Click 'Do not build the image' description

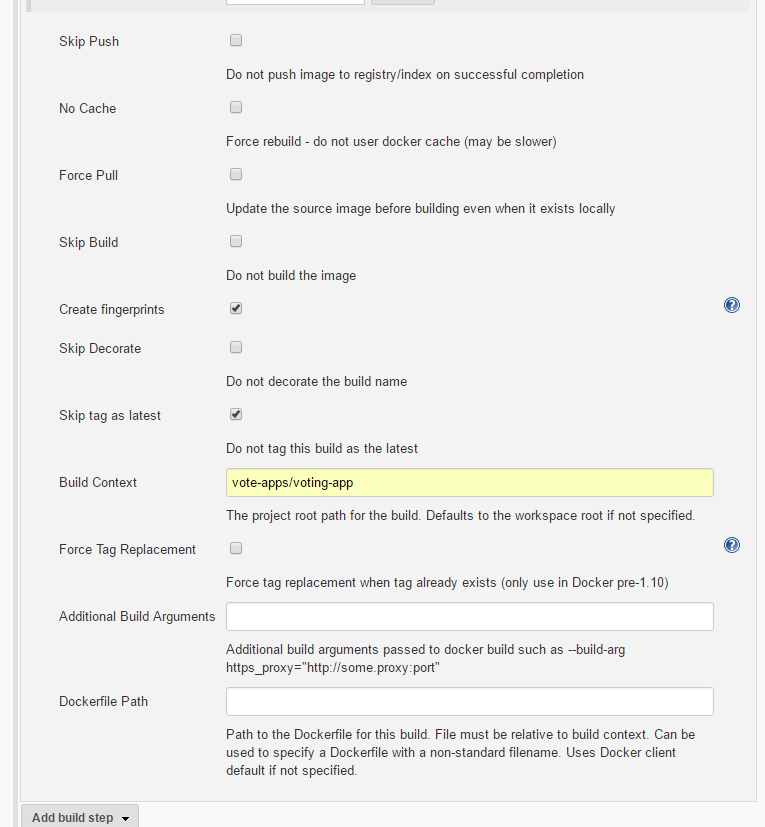tap(291, 275)
